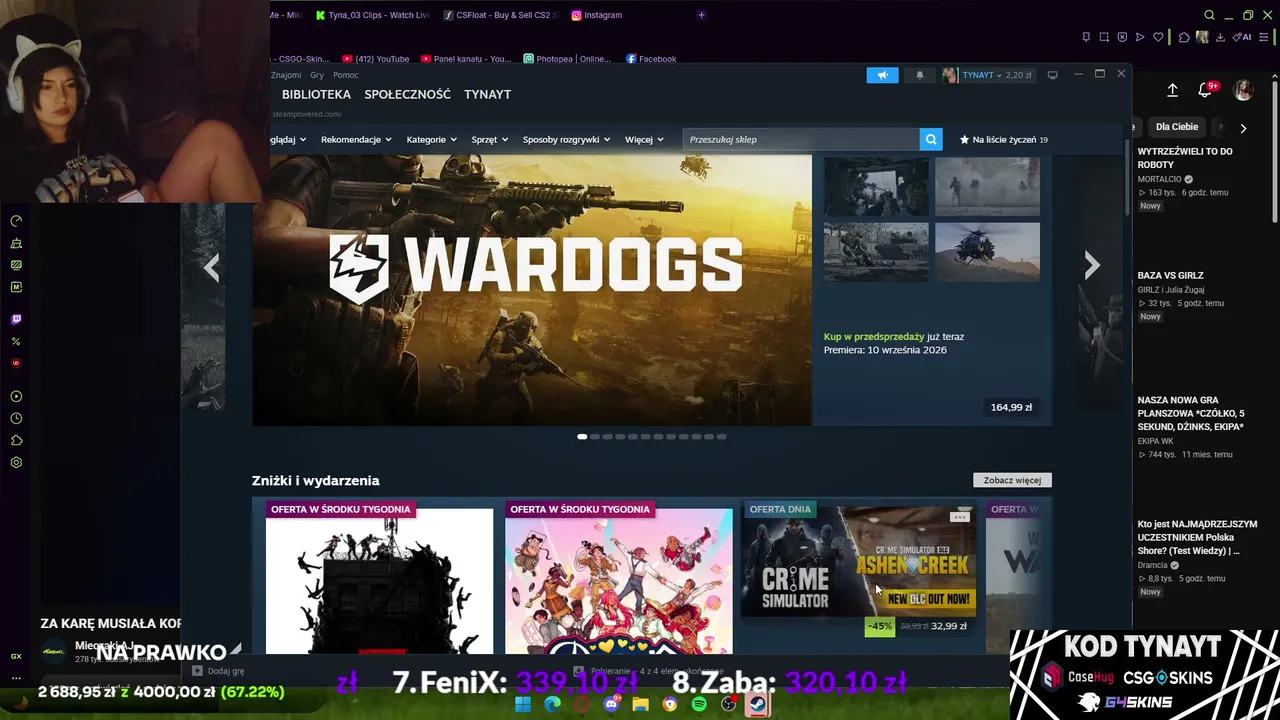The image size is (1280, 720).
Task: Click the store search magnifier button
Action: (931, 140)
